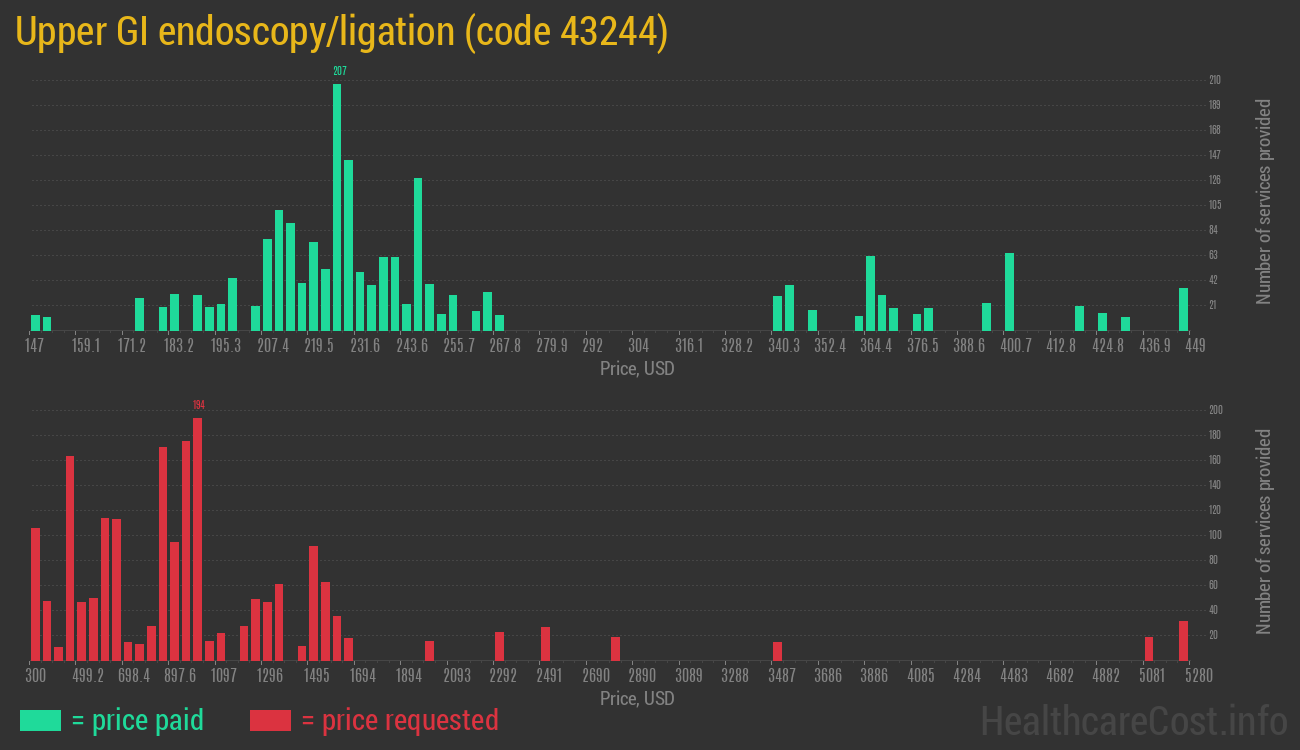Screen dimensions: 1300x750
Task: Click the 126 y-axis tick label
Action: (x=1215, y=180)
